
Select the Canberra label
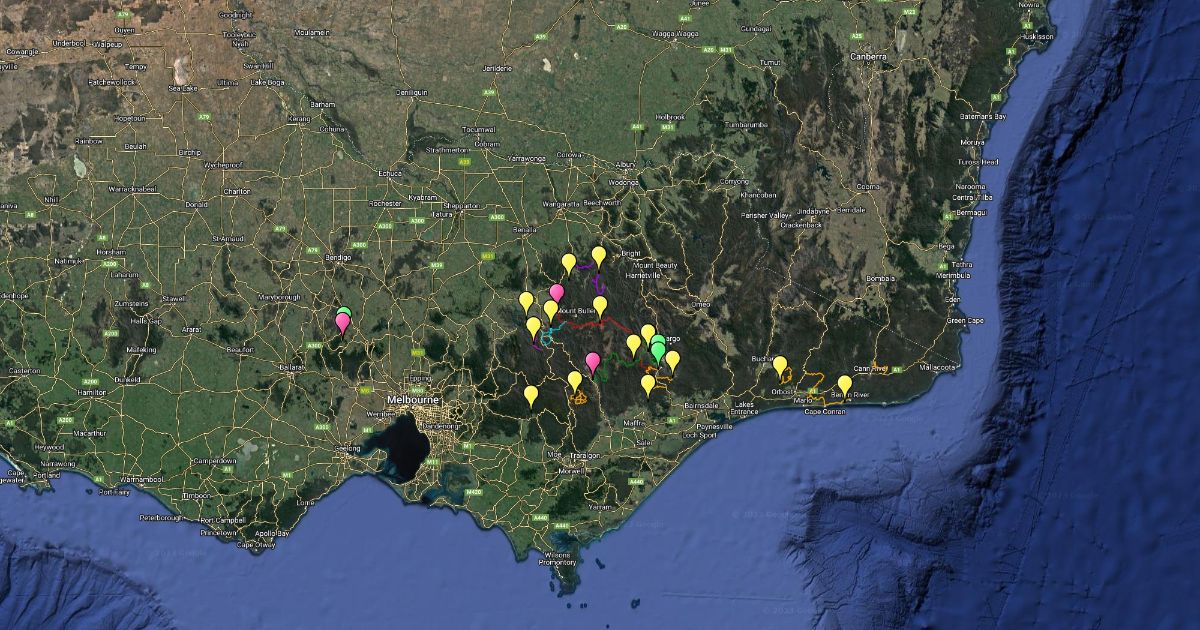pos(870,57)
